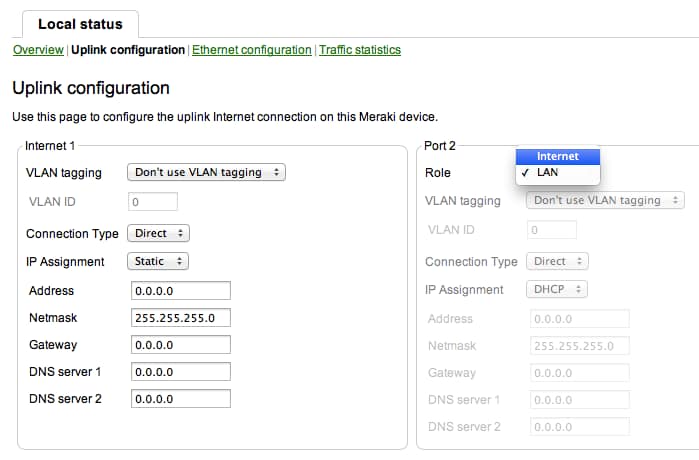Select the Local status tab
The image size is (699, 460).
(80, 24)
